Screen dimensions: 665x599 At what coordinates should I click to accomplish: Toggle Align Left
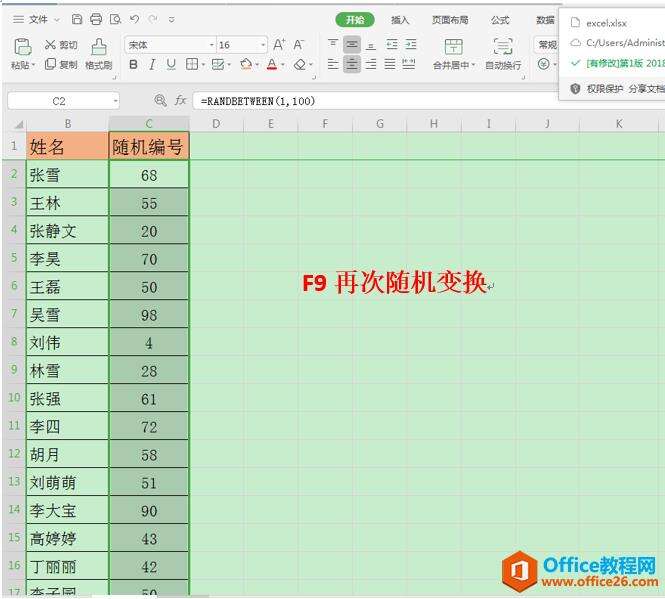[333, 64]
